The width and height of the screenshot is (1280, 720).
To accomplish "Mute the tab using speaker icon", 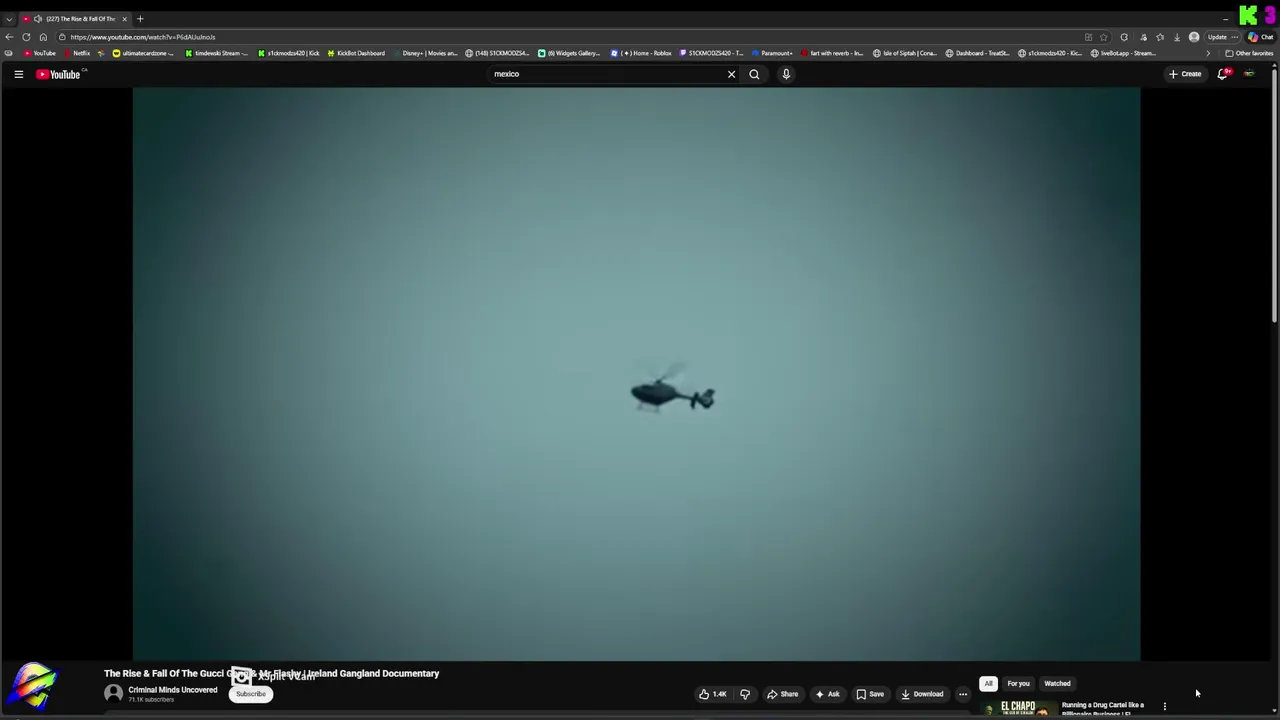I will [x=38, y=19].
